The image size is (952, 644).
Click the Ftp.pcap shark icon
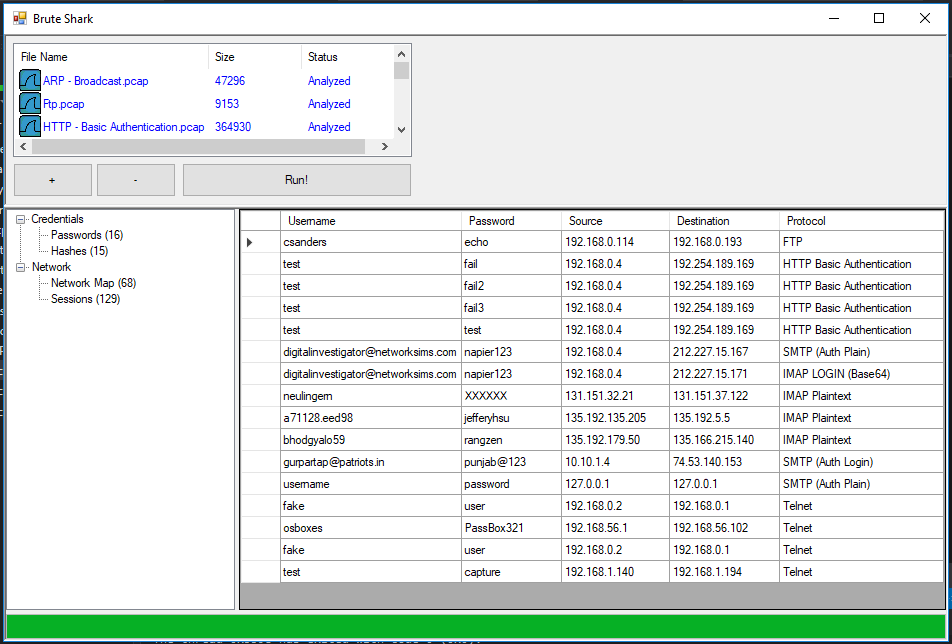pyautogui.click(x=29, y=103)
